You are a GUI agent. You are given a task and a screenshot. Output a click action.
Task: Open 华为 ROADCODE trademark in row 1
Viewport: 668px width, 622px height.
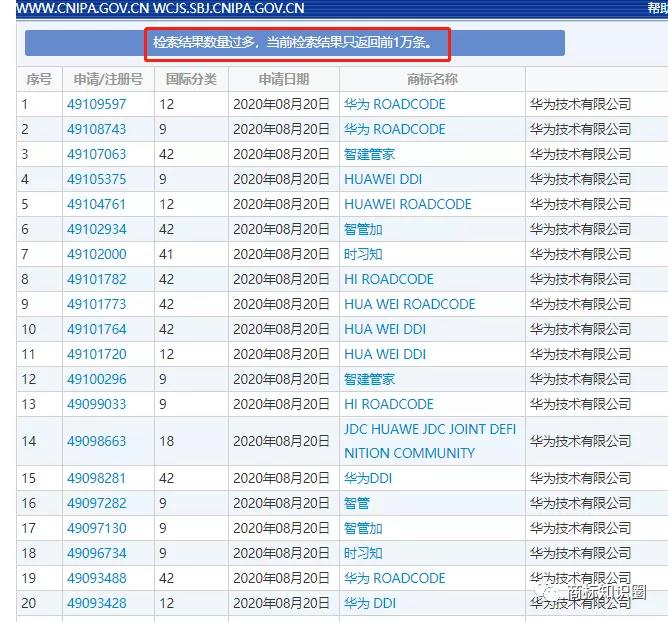click(x=394, y=104)
